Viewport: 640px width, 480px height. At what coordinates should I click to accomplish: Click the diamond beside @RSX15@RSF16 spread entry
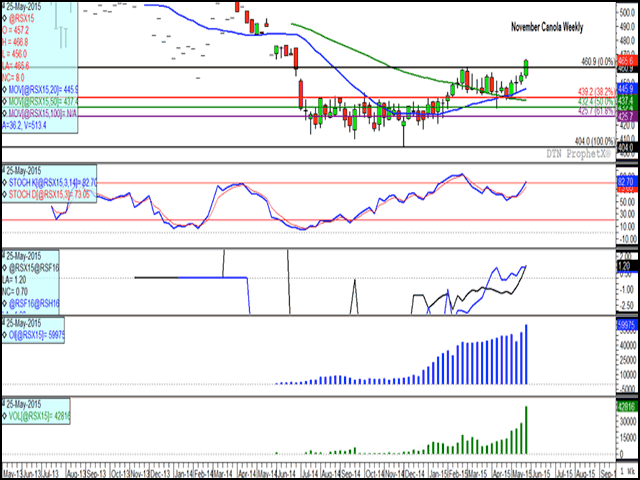pos(4,268)
